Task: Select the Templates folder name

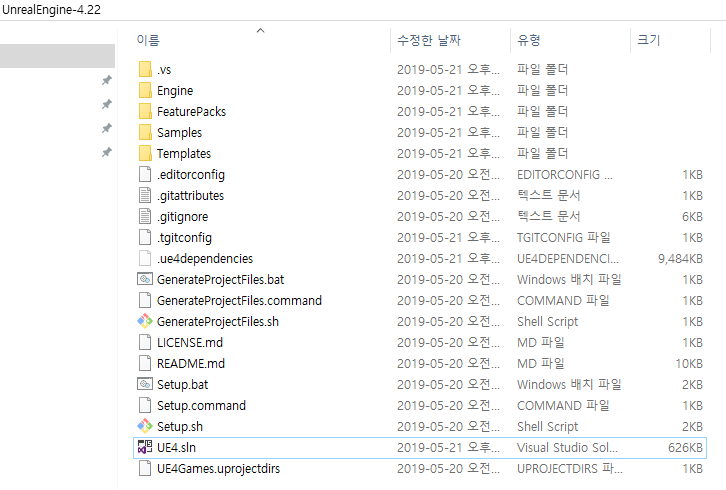Action: [184, 153]
